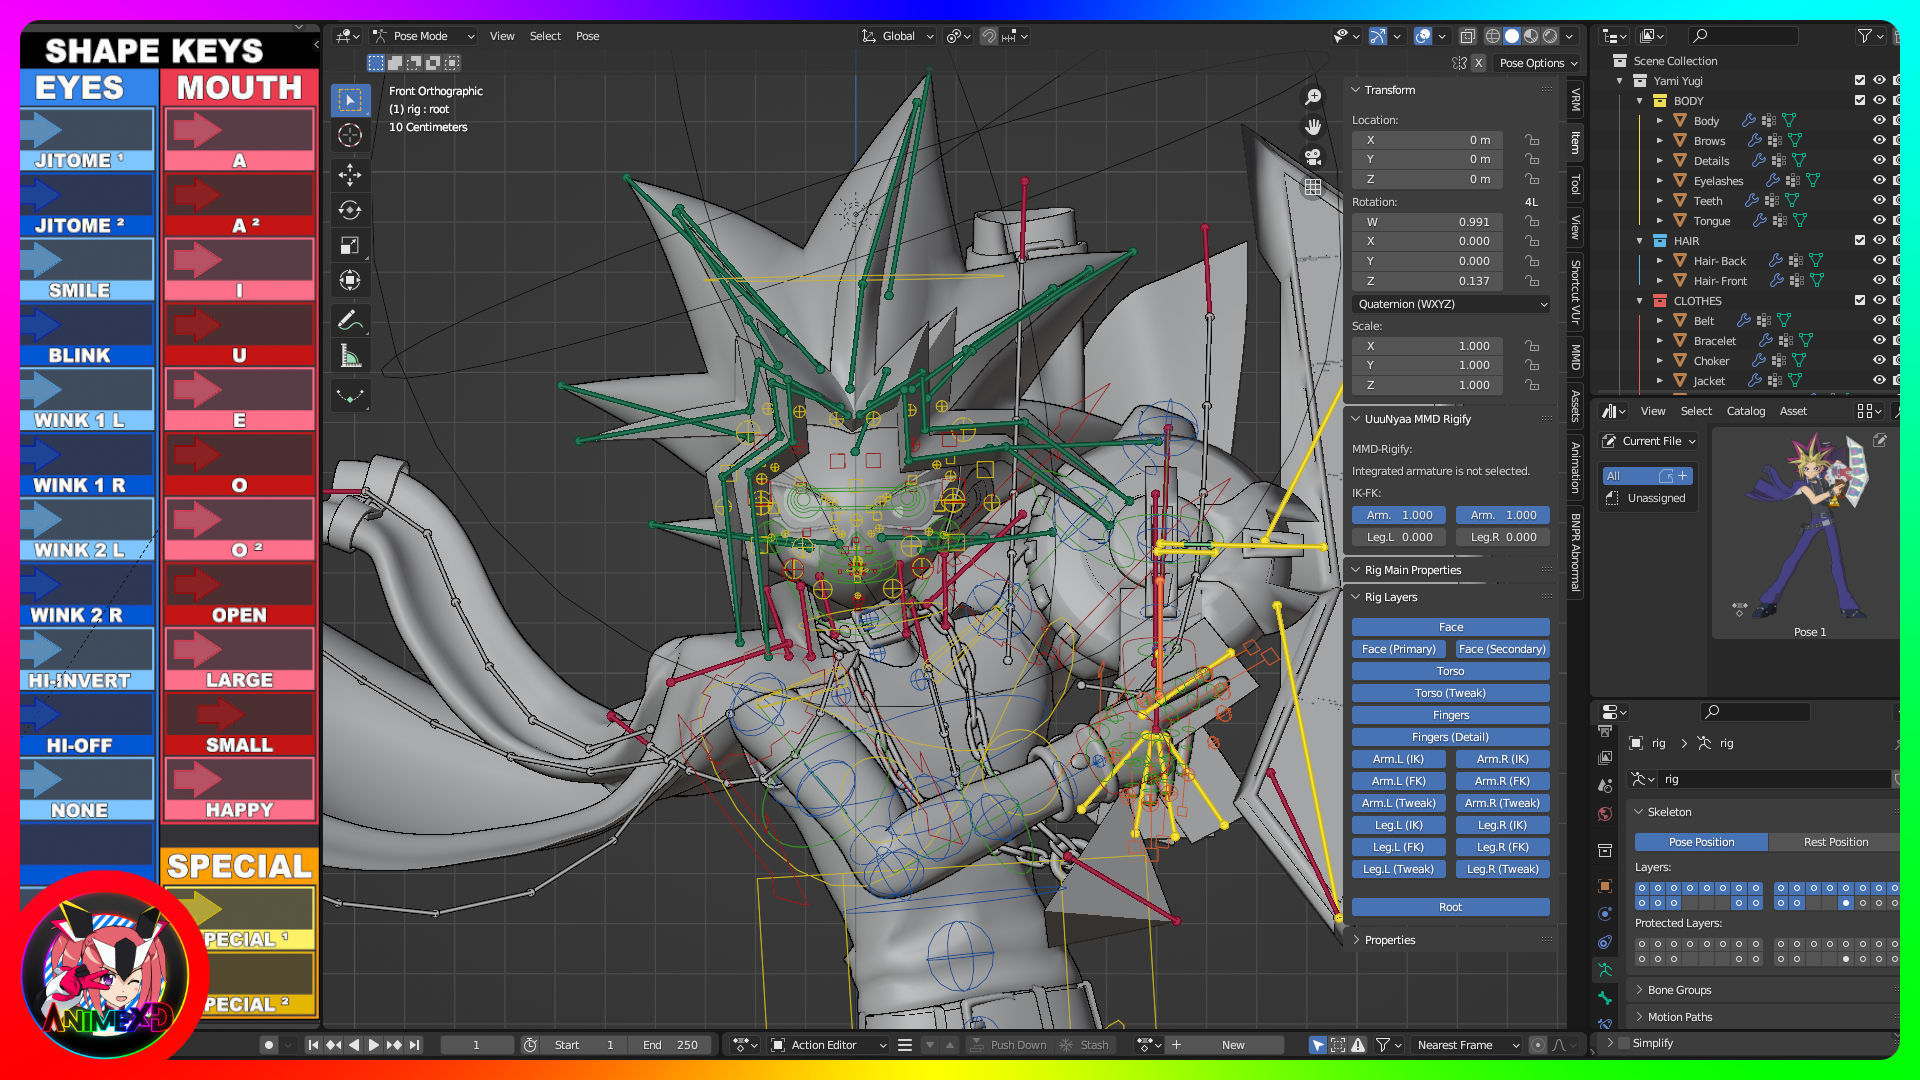Switch to solid viewport shading
Image resolution: width=1920 pixels, height=1080 pixels.
pos(1512,36)
